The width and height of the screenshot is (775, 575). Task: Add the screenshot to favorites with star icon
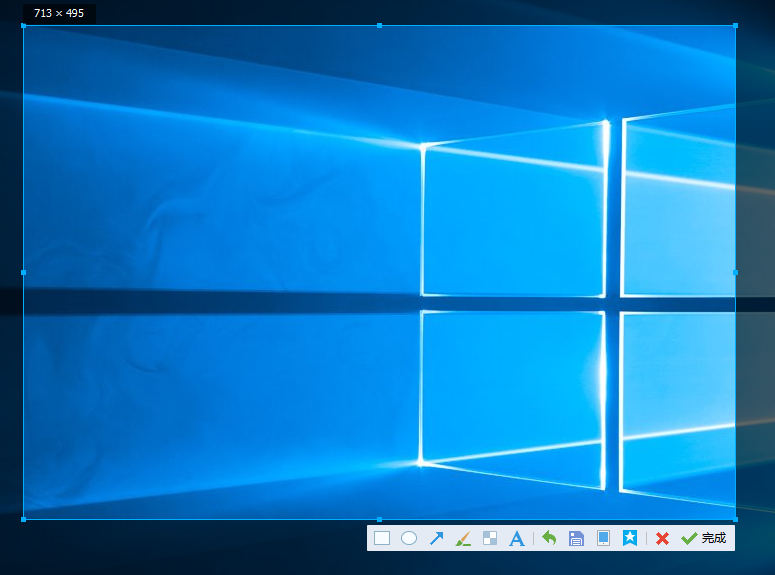tap(630, 538)
